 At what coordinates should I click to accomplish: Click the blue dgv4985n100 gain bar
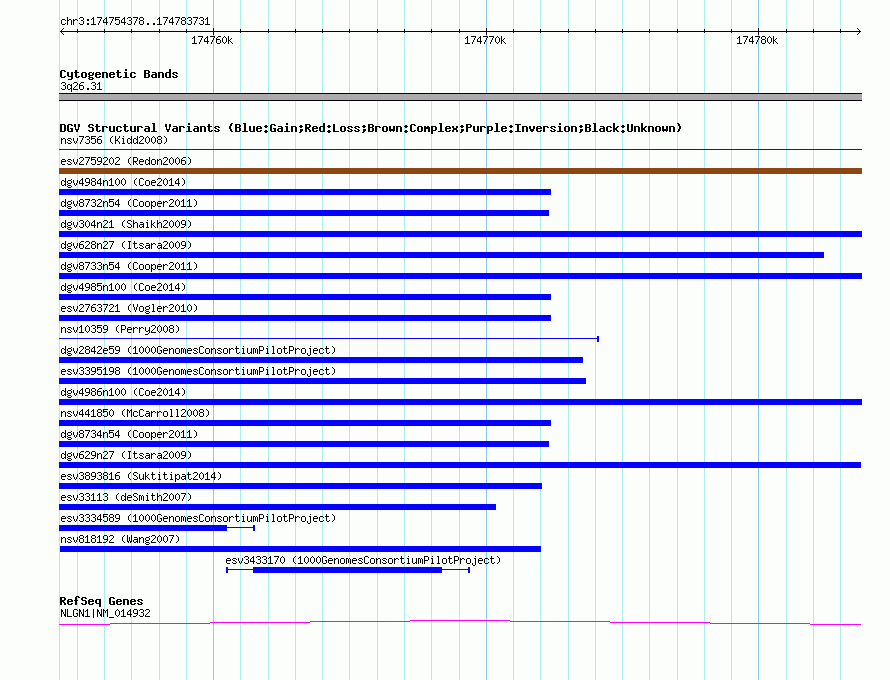[x=305, y=297]
